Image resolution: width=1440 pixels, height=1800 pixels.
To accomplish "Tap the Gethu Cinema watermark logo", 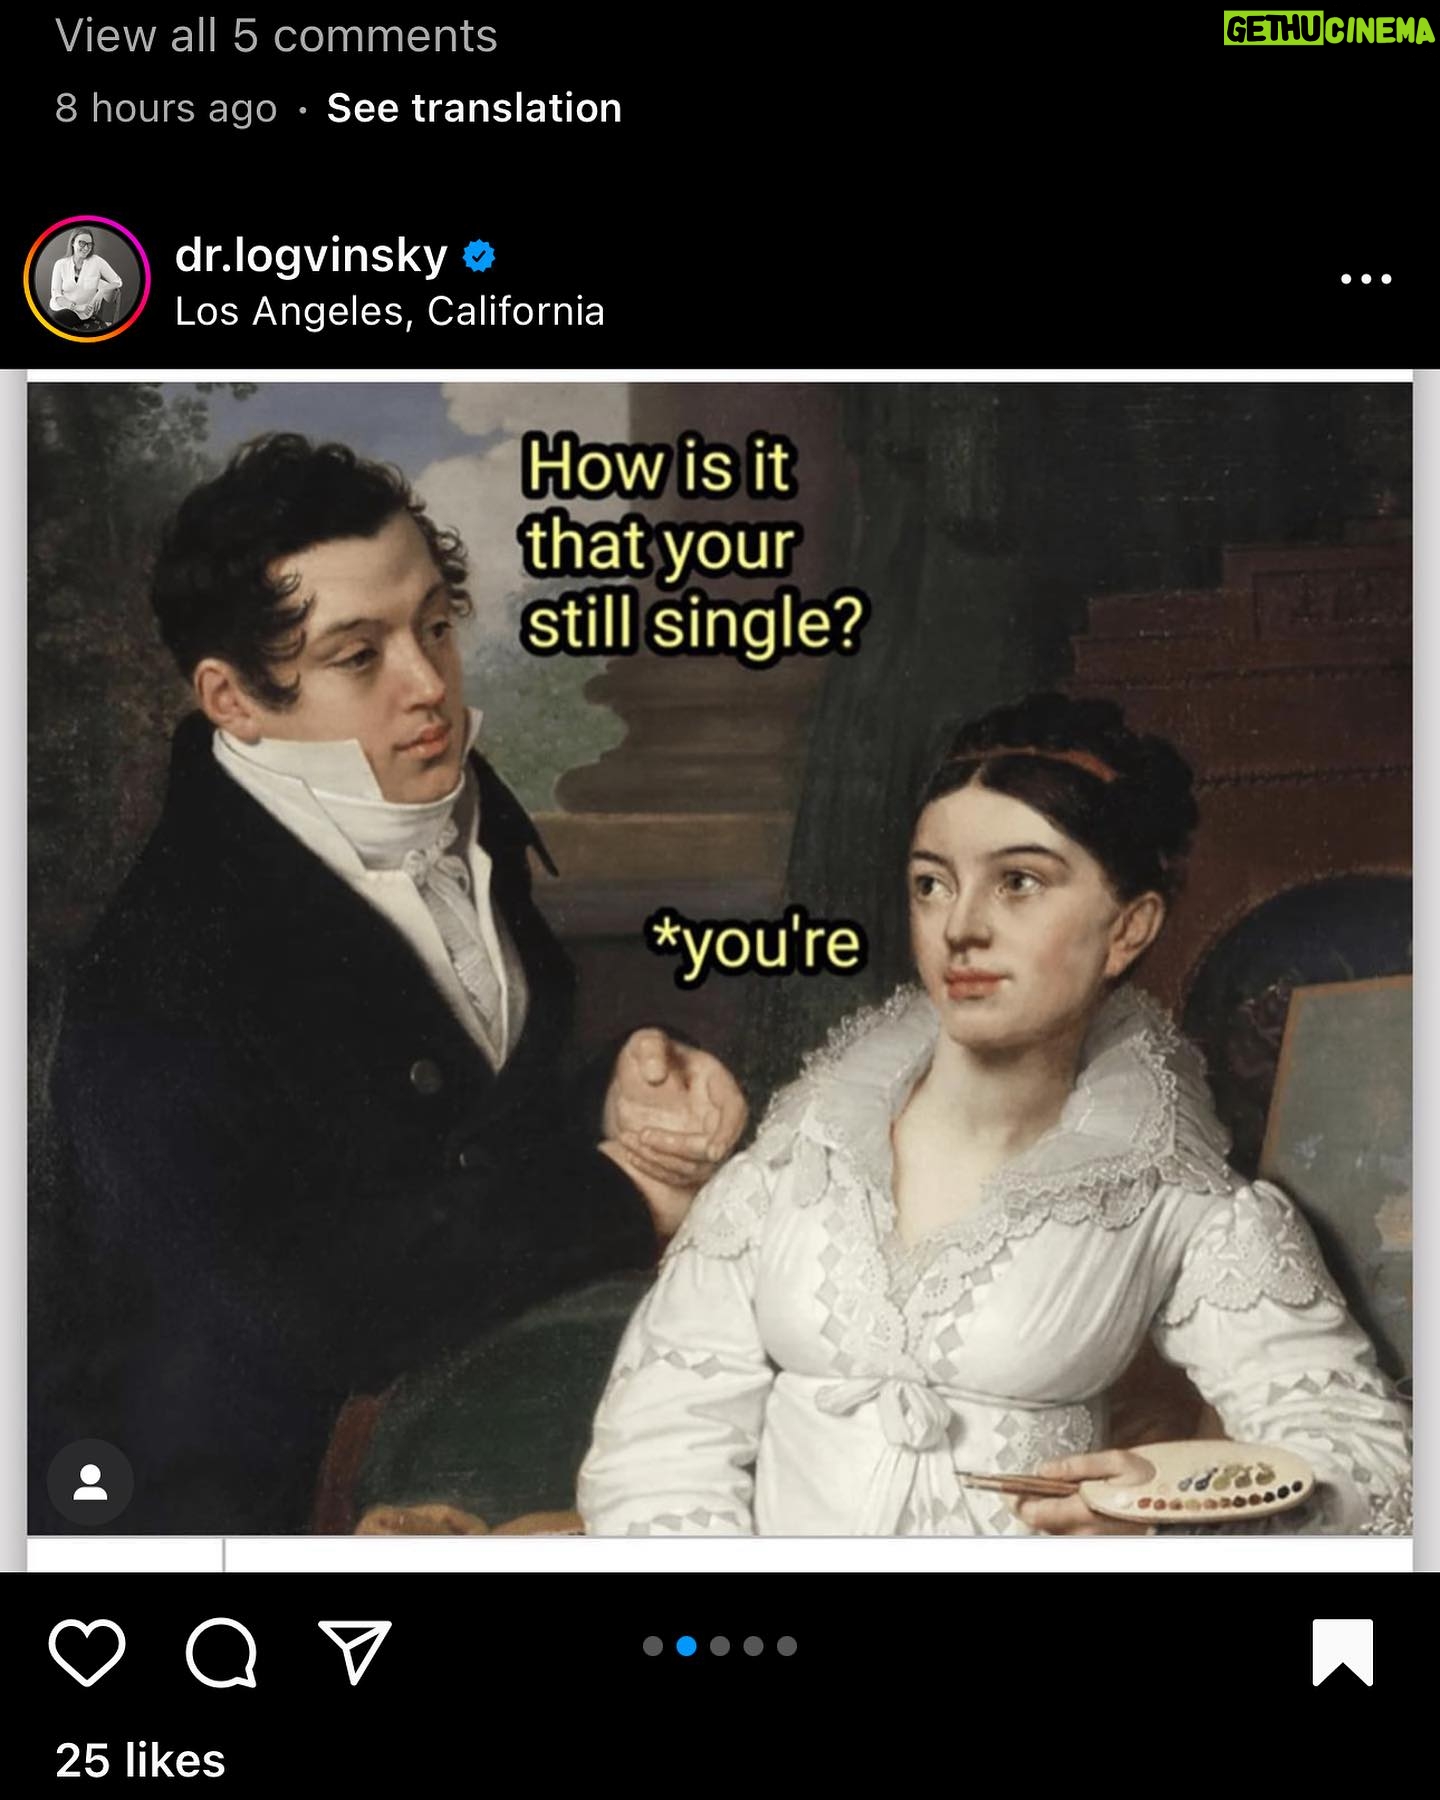I will 1329,30.
